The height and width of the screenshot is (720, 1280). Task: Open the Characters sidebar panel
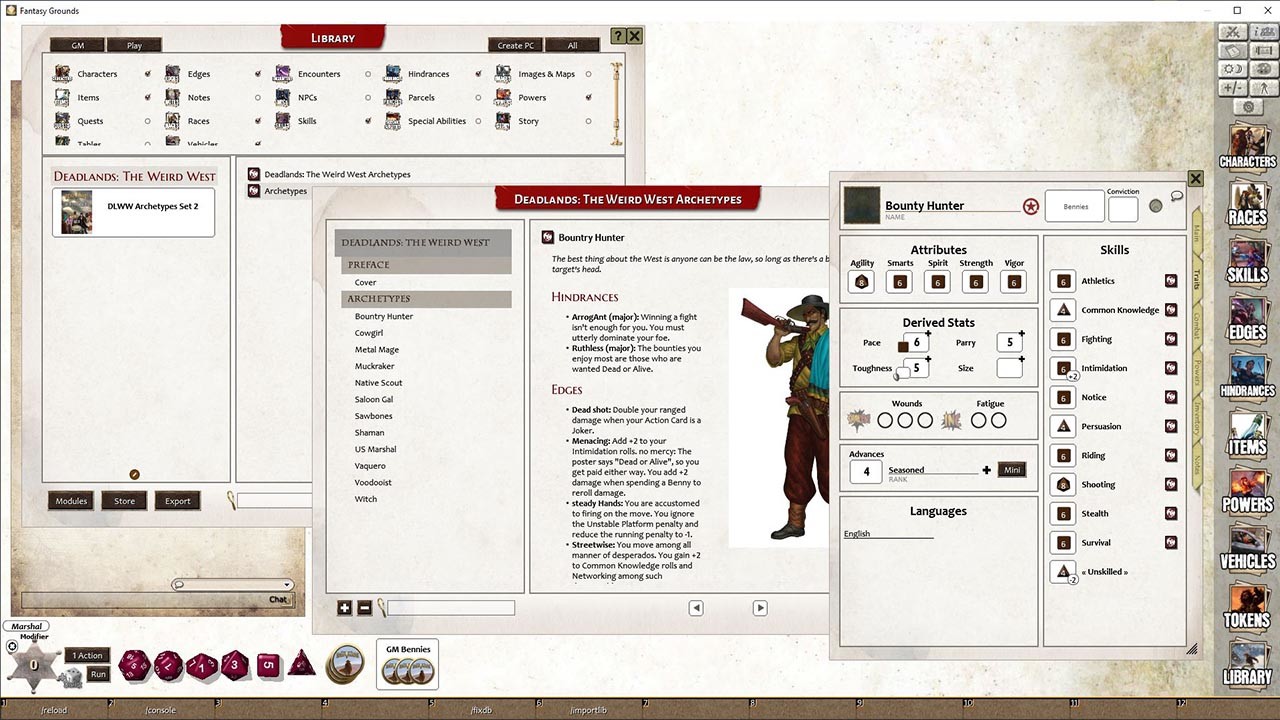(1247, 152)
